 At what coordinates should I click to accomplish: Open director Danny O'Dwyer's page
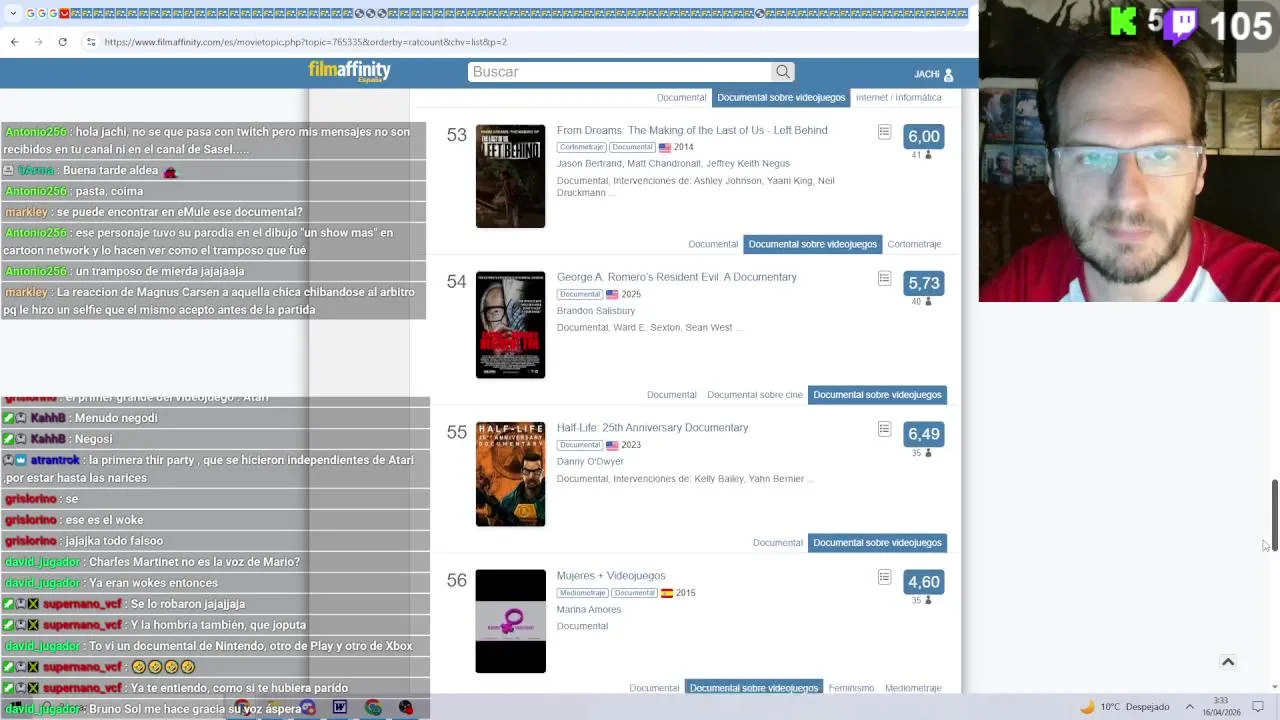590,461
